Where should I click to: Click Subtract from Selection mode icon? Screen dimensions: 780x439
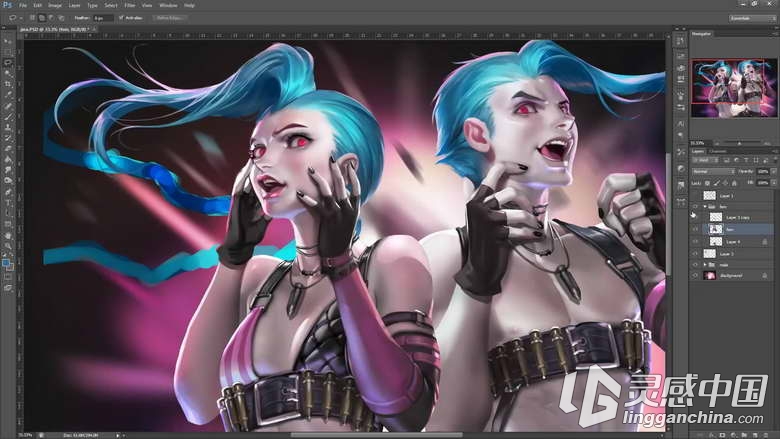(51, 18)
